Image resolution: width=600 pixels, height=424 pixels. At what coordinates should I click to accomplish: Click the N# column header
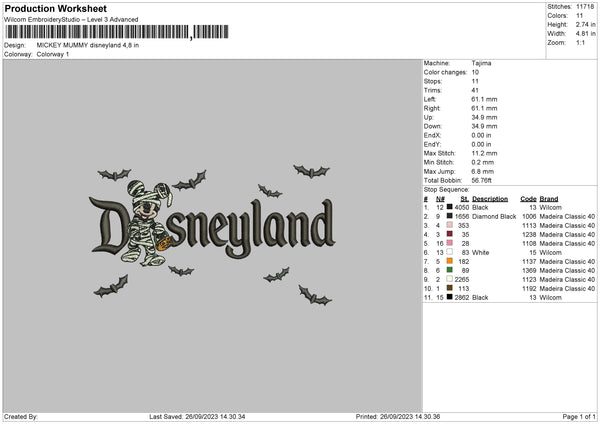pos(440,199)
